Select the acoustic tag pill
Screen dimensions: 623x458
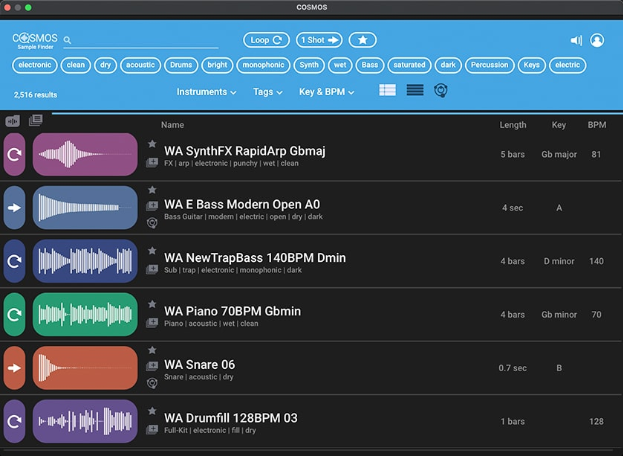140,65
